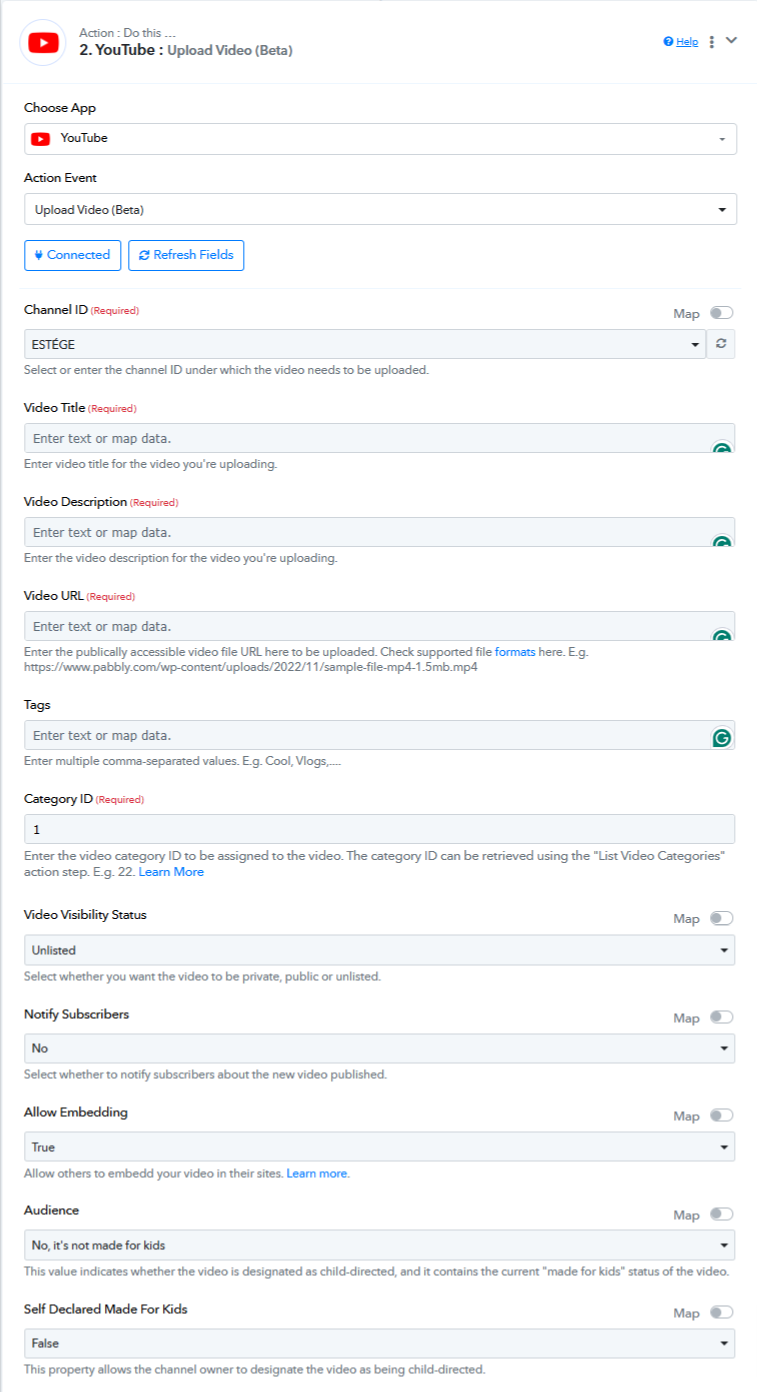Click into the Video Description input field
This screenshot has height=1392, width=757.
pyautogui.click(x=379, y=532)
